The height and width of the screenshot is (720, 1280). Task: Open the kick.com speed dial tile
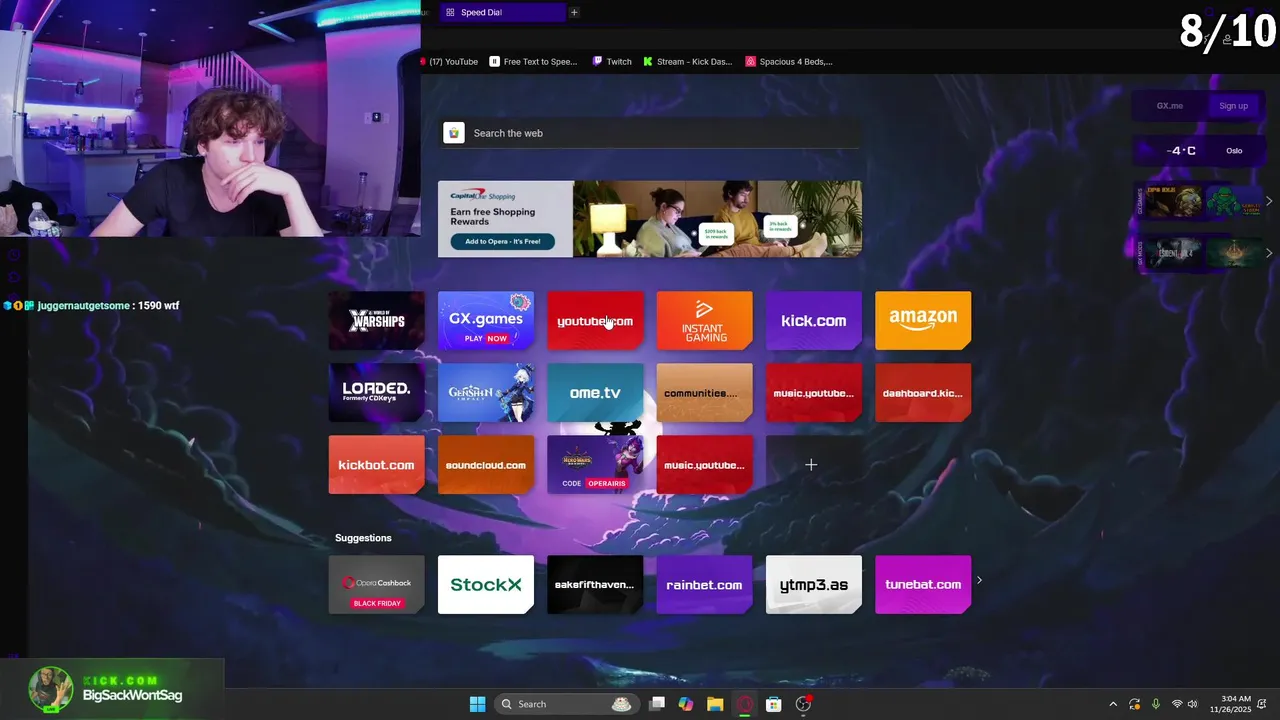813,321
